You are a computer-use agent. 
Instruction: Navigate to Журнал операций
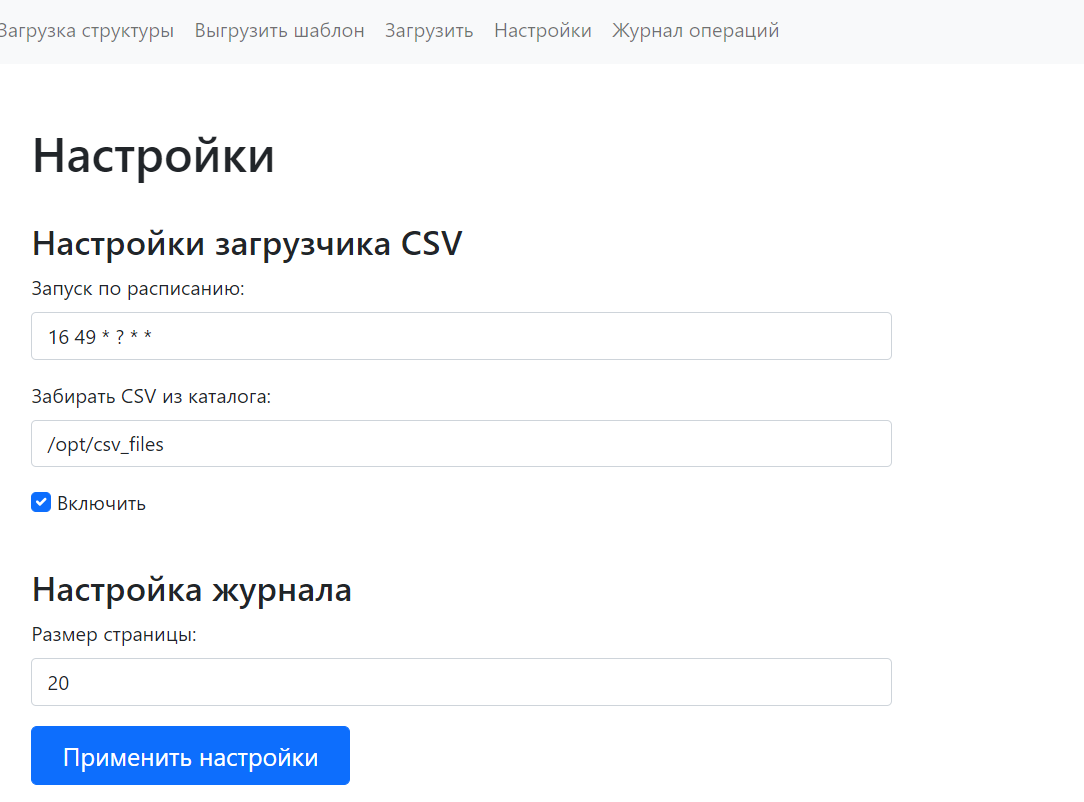696,30
